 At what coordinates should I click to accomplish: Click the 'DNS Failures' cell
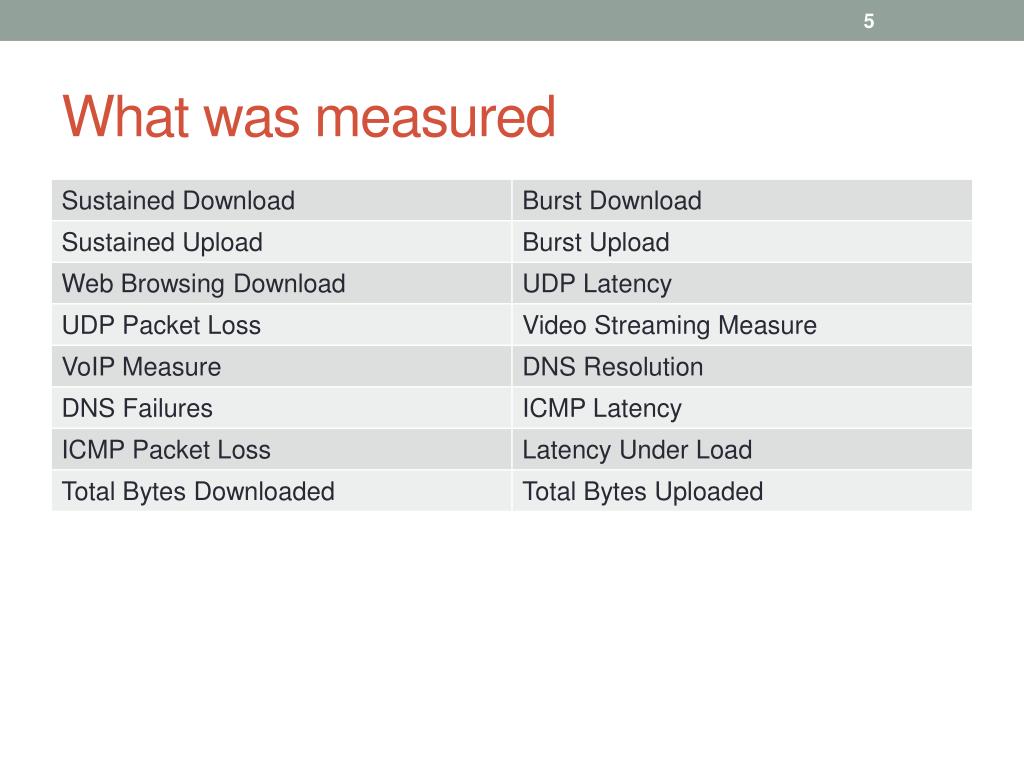tap(281, 408)
